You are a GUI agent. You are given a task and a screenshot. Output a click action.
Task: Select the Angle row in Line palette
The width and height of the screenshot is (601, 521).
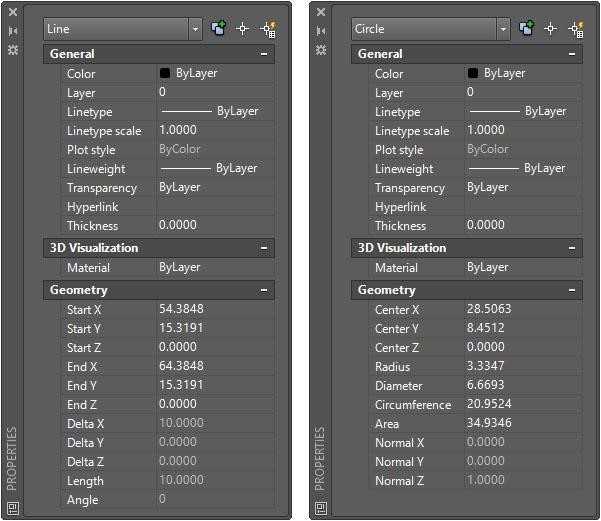tap(169, 499)
